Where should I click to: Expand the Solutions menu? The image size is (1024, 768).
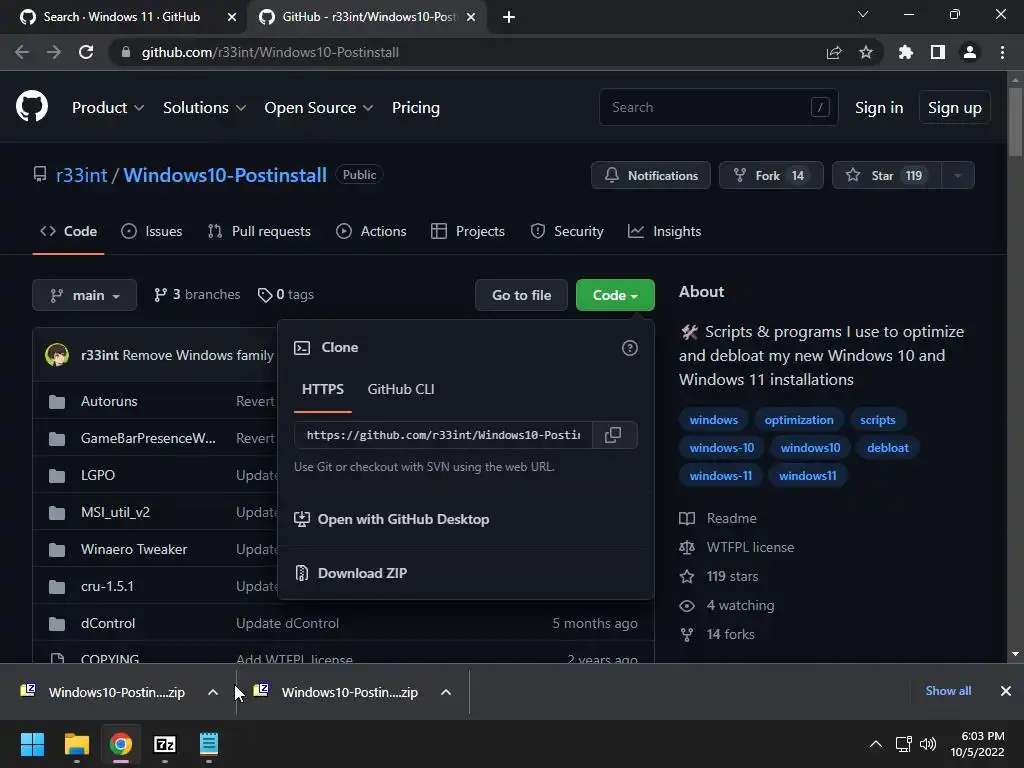click(x=204, y=108)
